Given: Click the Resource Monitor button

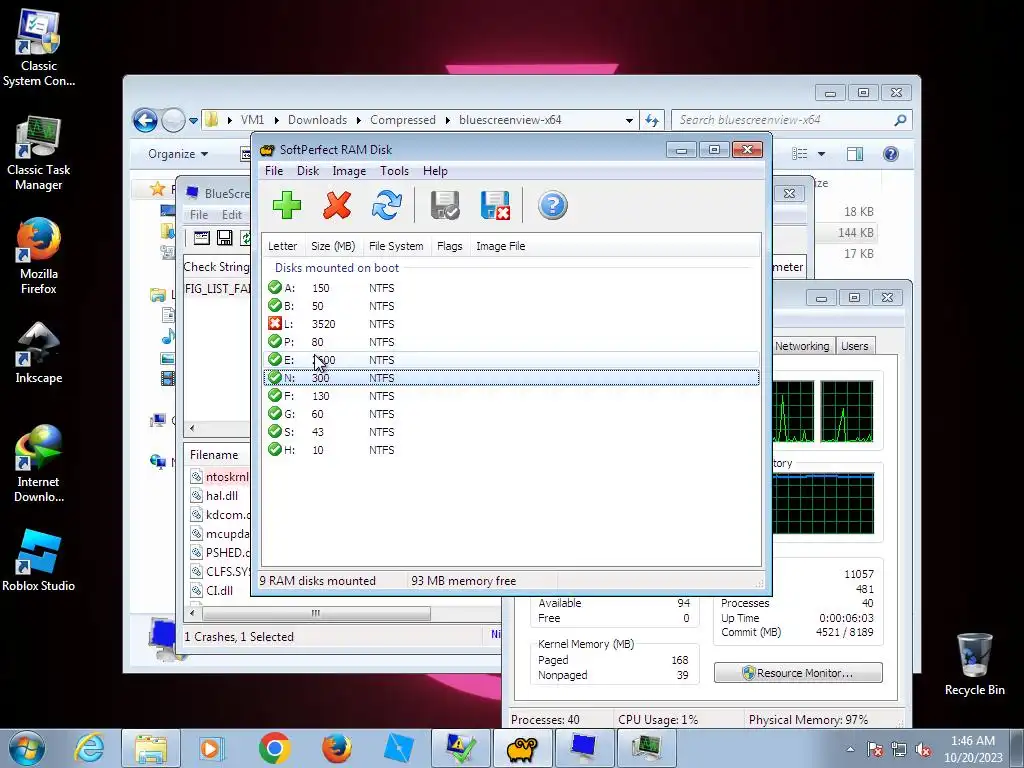Looking at the screenshot, I should (798, 673).
